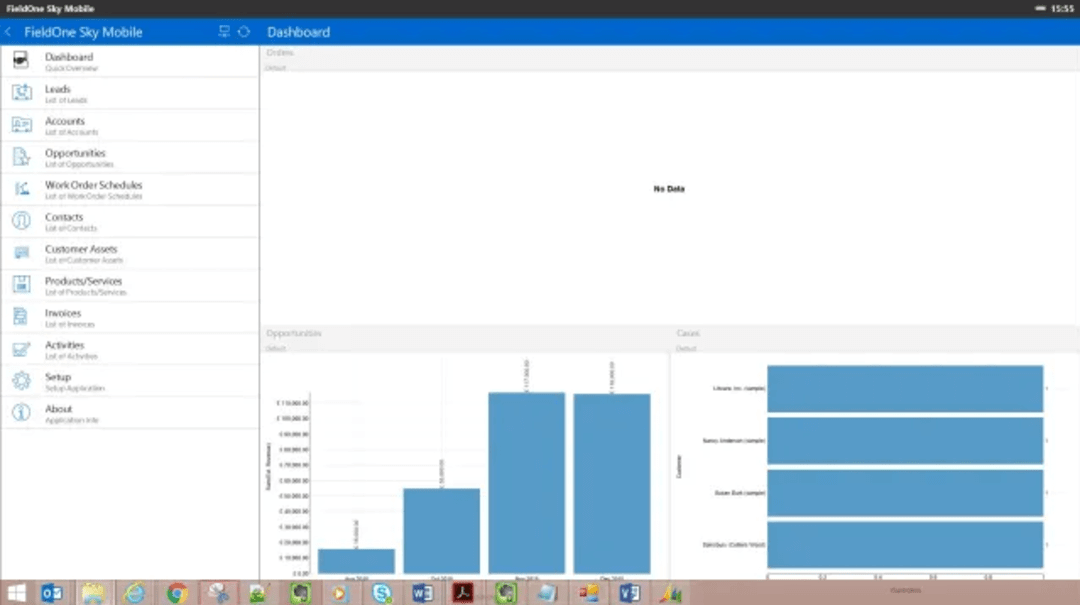Open the Invoices sidebar icon
Viewport: 1080px width, 605px height.
click(22, 317)
